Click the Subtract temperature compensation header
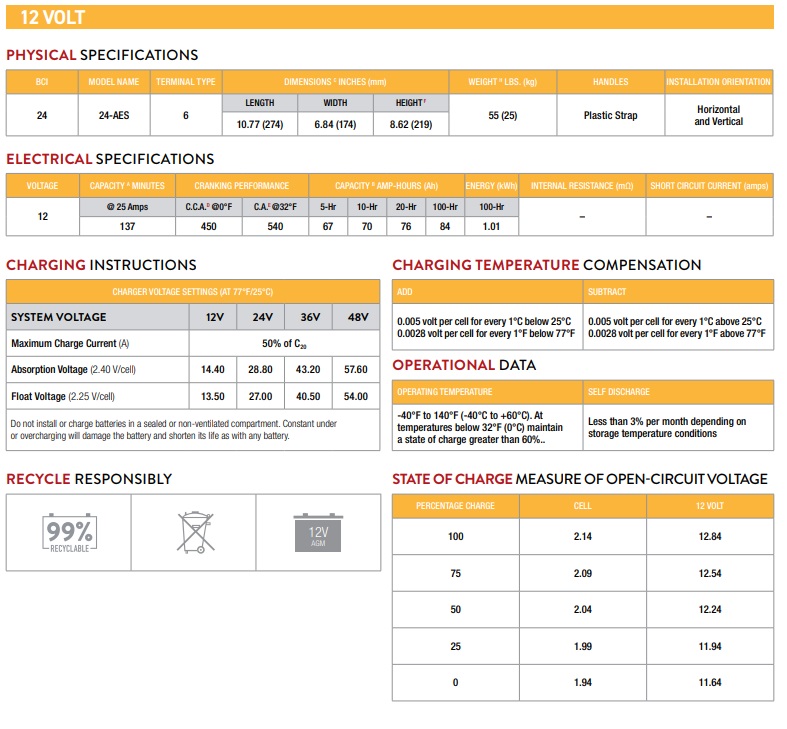787x729 pixels. click(x=608, y=292)
